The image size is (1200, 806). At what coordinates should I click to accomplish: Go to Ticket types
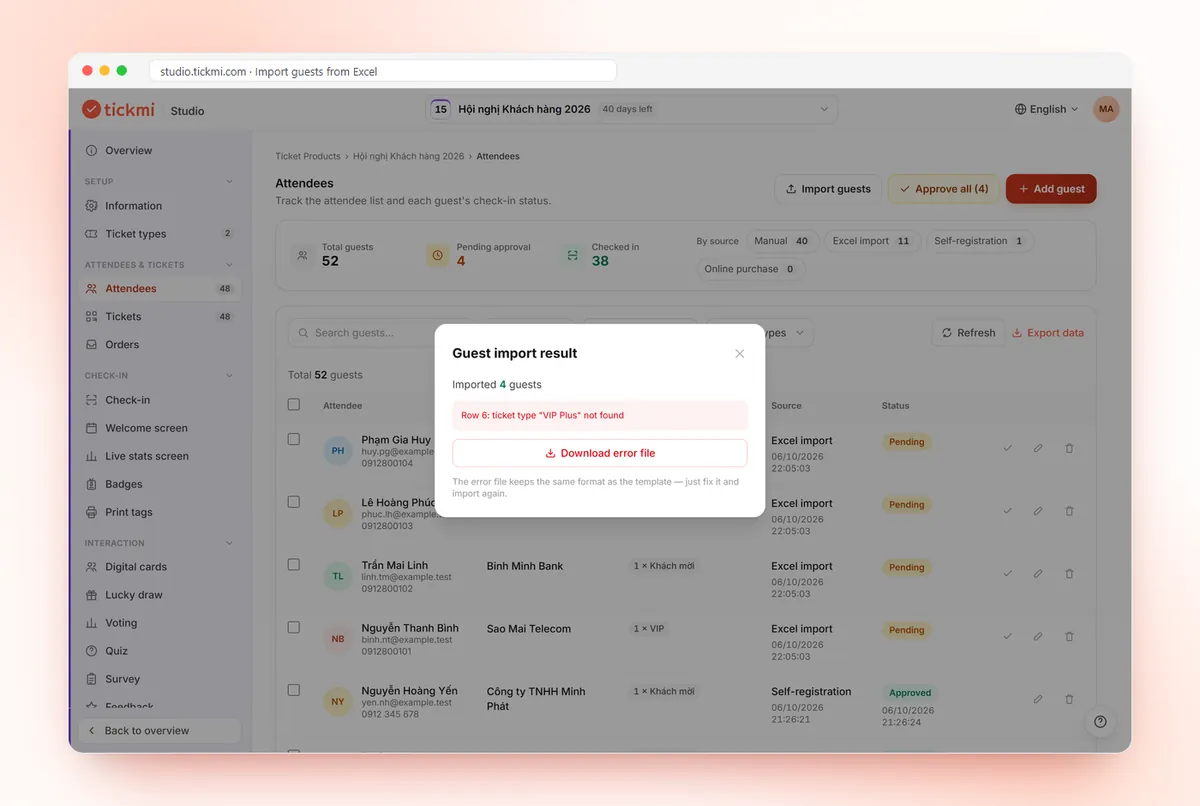(160, 234)
